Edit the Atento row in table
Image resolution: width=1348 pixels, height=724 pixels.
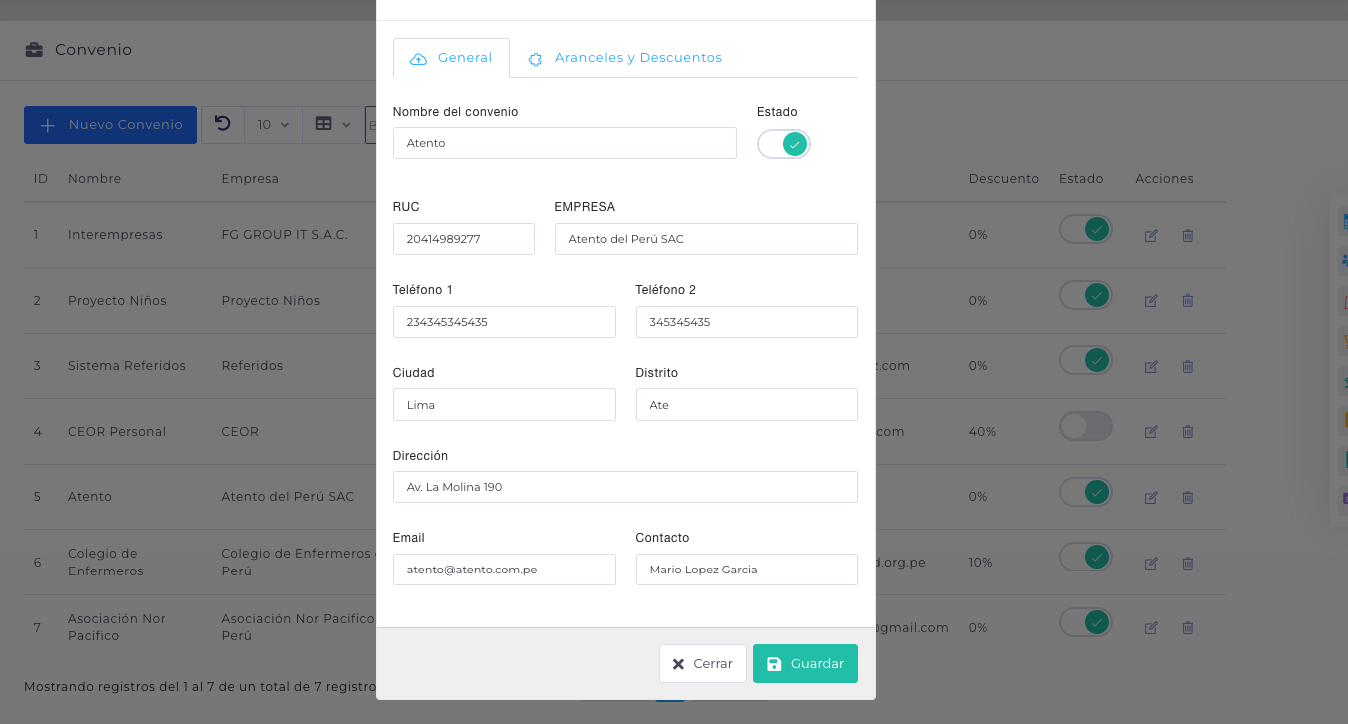click(x=1151, y=498)
